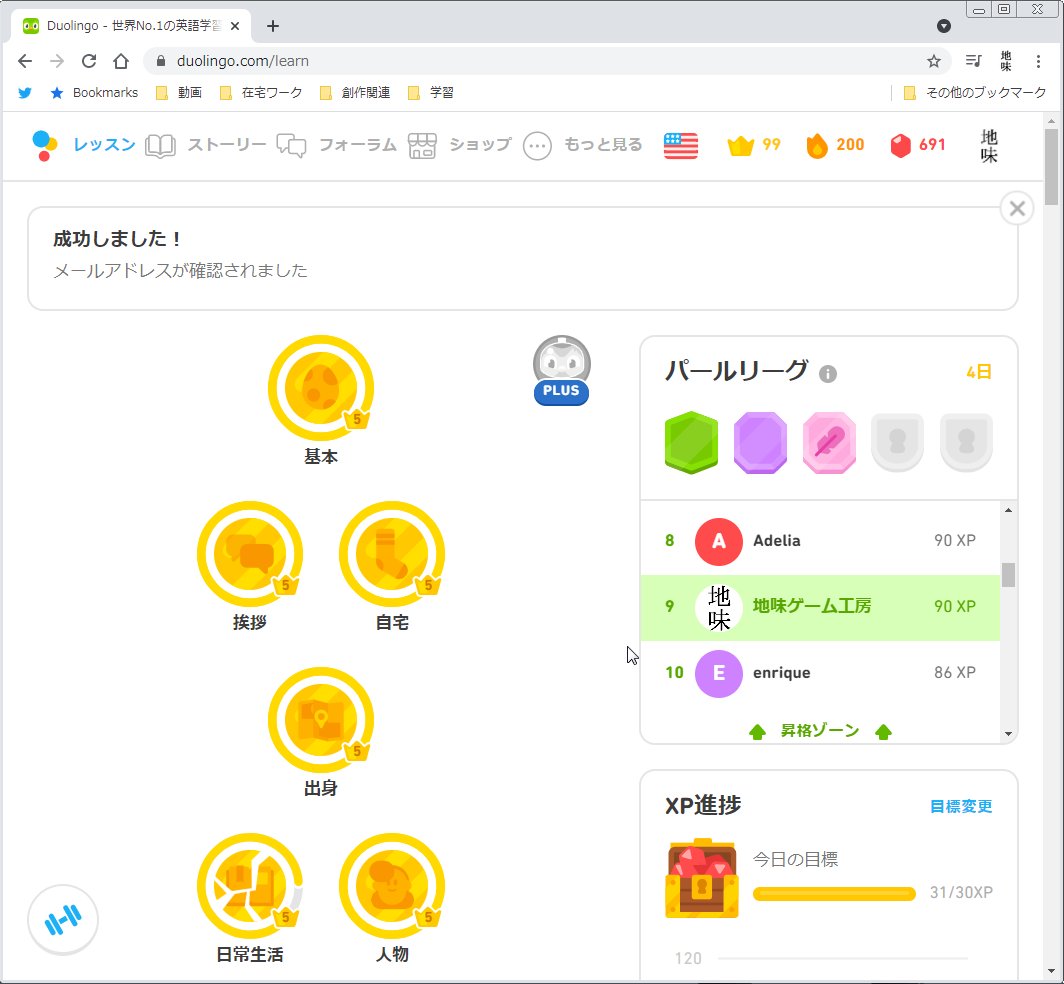
Task: Click the dumbbell practice button
Action: [62, 920]
